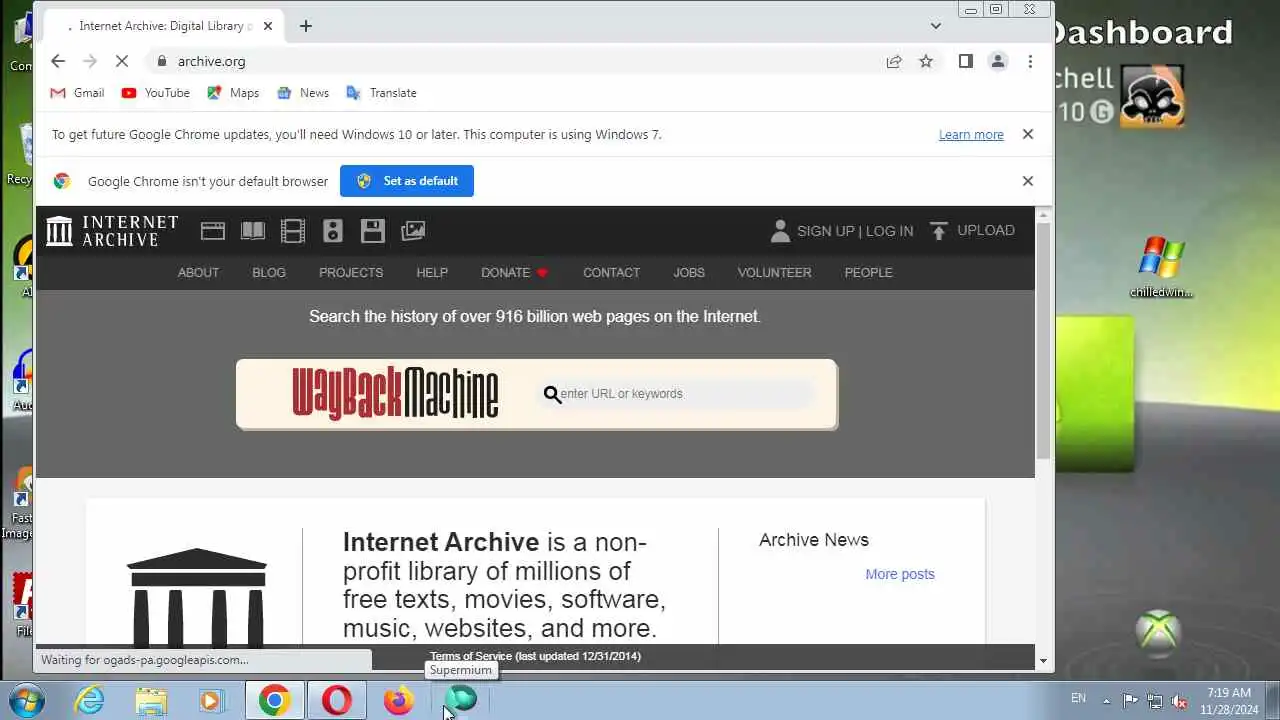Screen dimensions: 1280x720
Task: Click the Set as default button
Action: coord(407,181)
